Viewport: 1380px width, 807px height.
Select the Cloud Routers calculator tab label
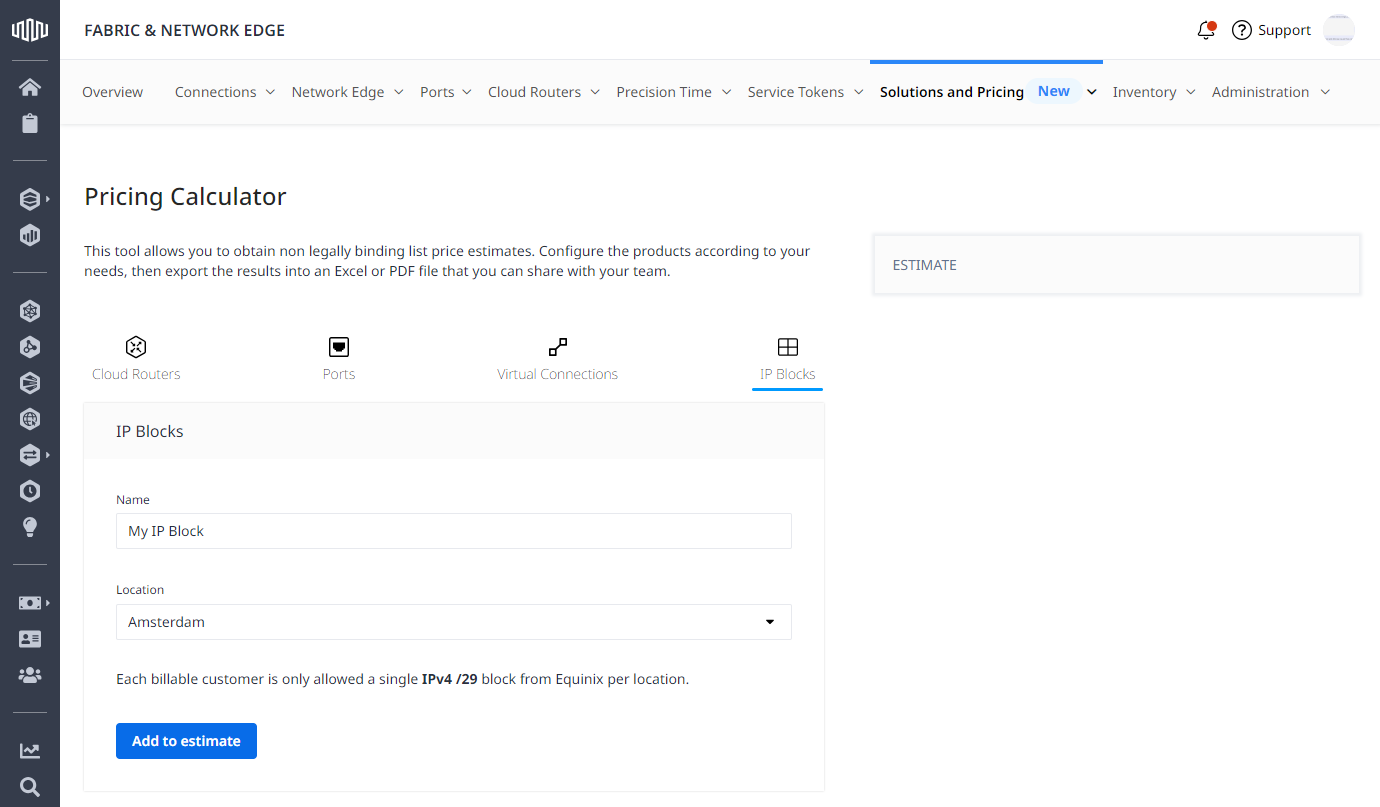136,374
